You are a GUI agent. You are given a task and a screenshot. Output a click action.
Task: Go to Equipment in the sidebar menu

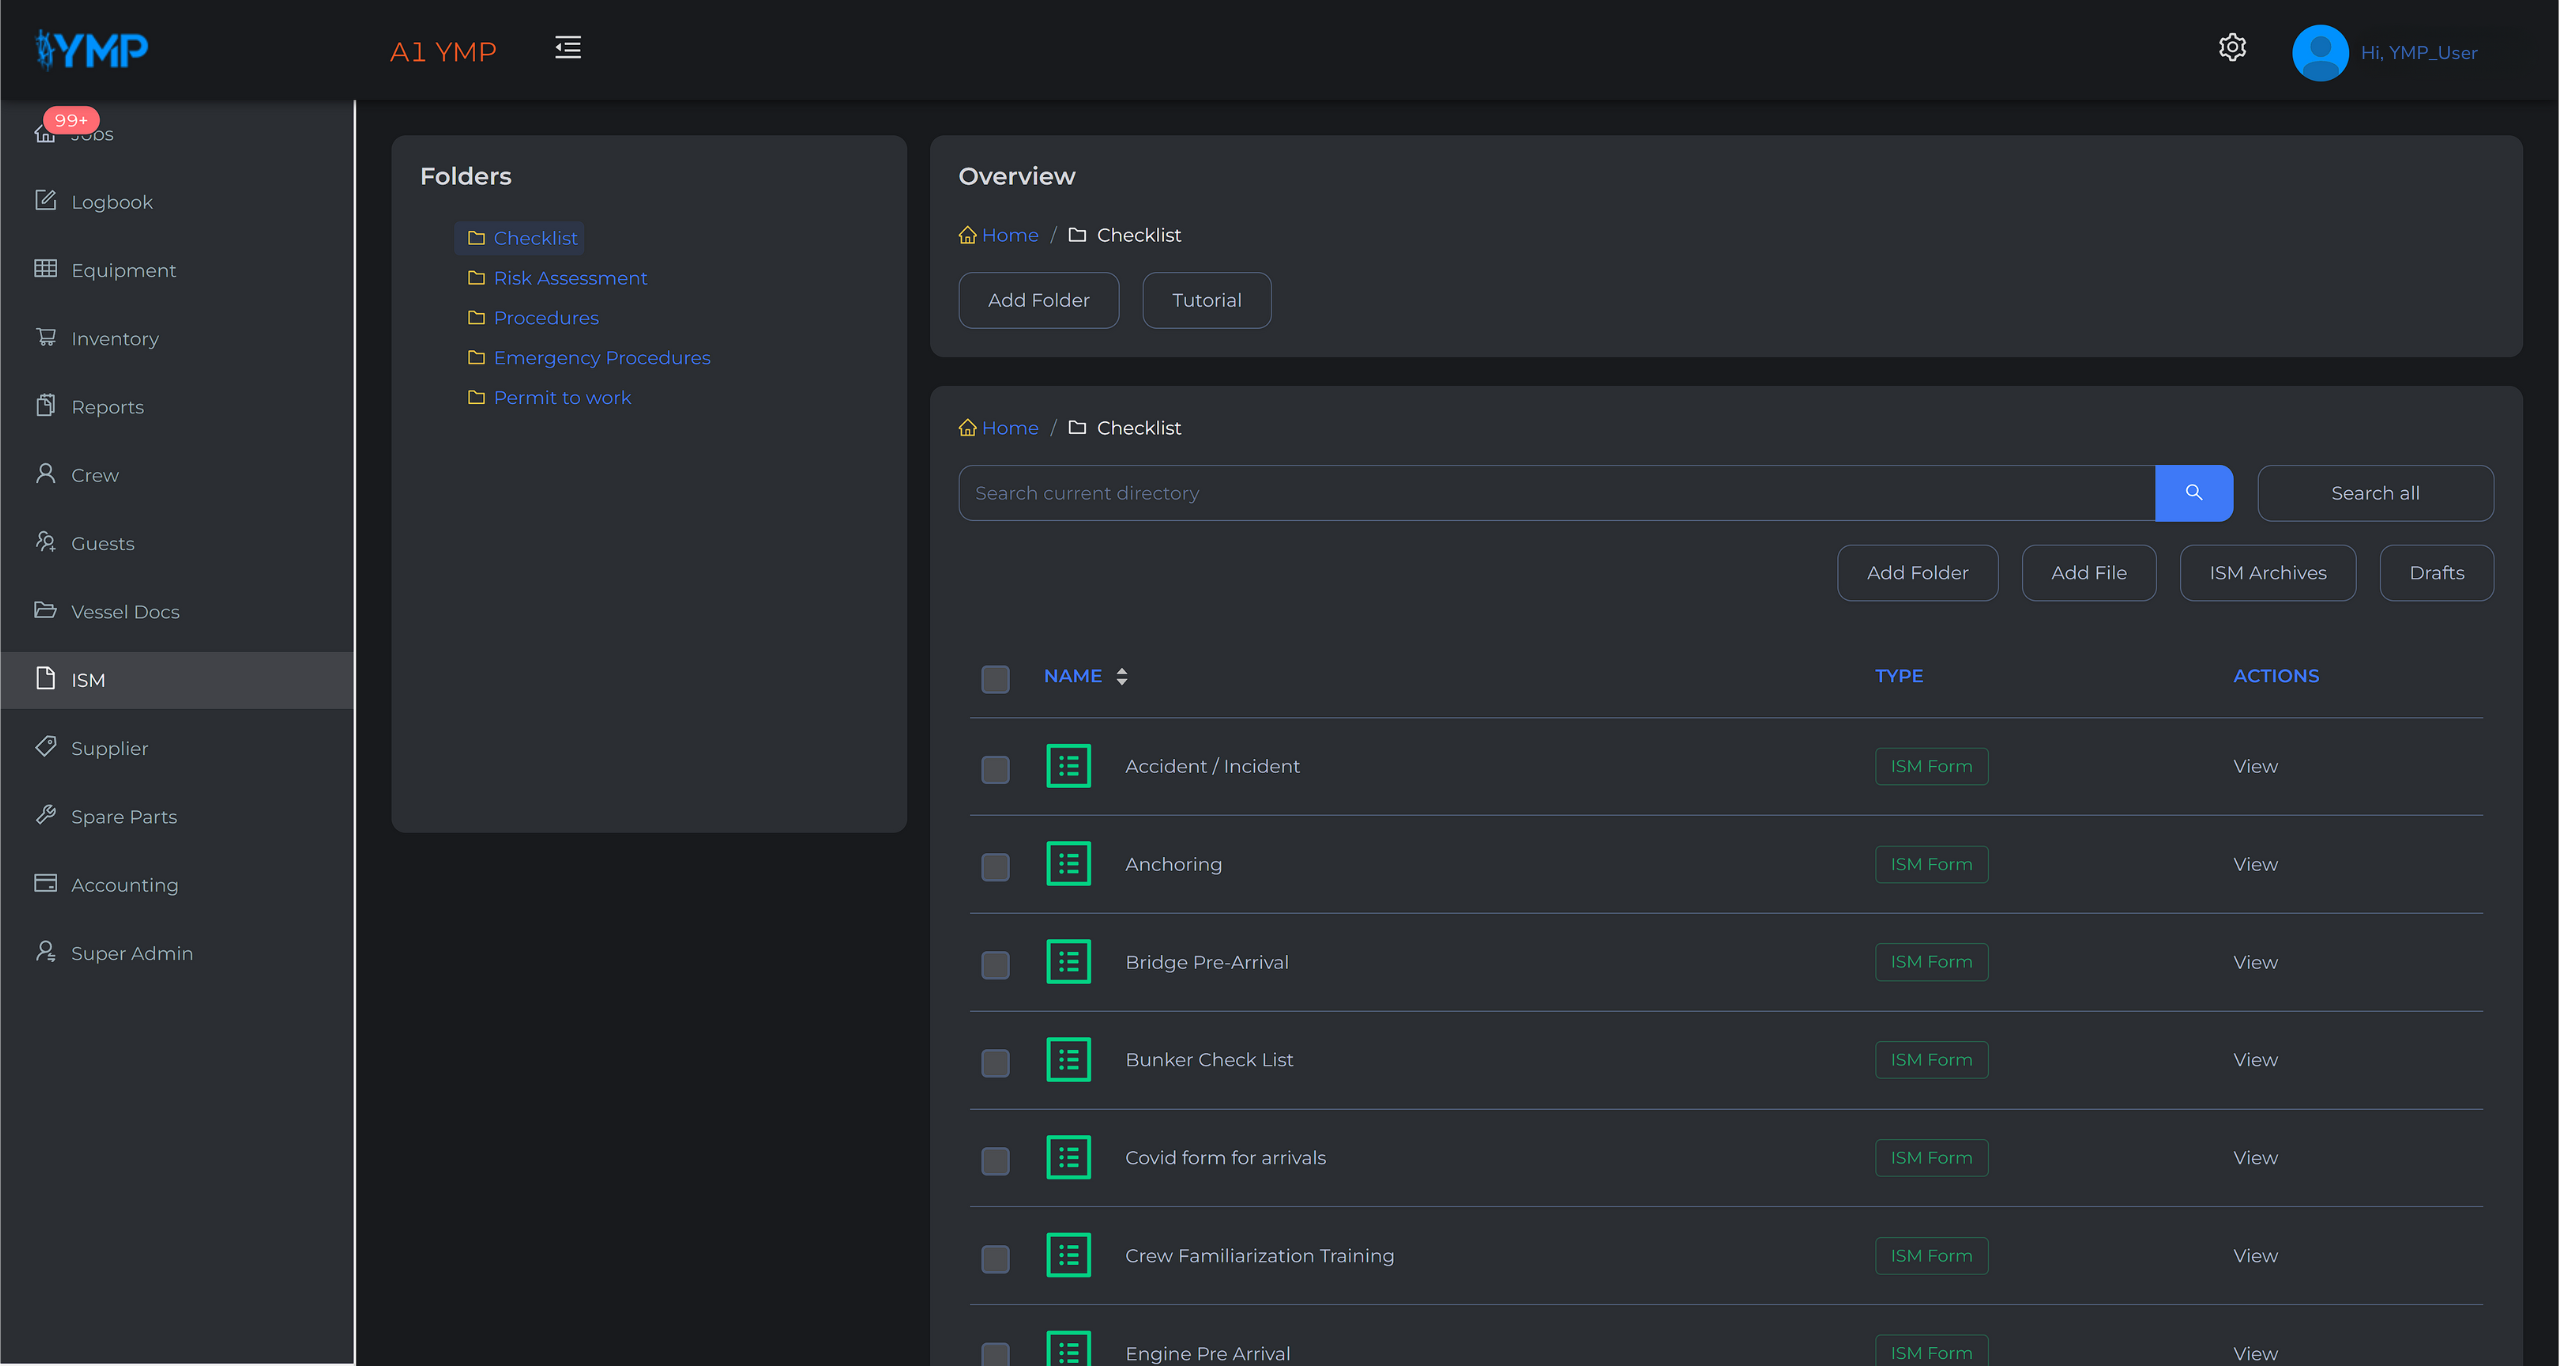click(x=123, y=270)
